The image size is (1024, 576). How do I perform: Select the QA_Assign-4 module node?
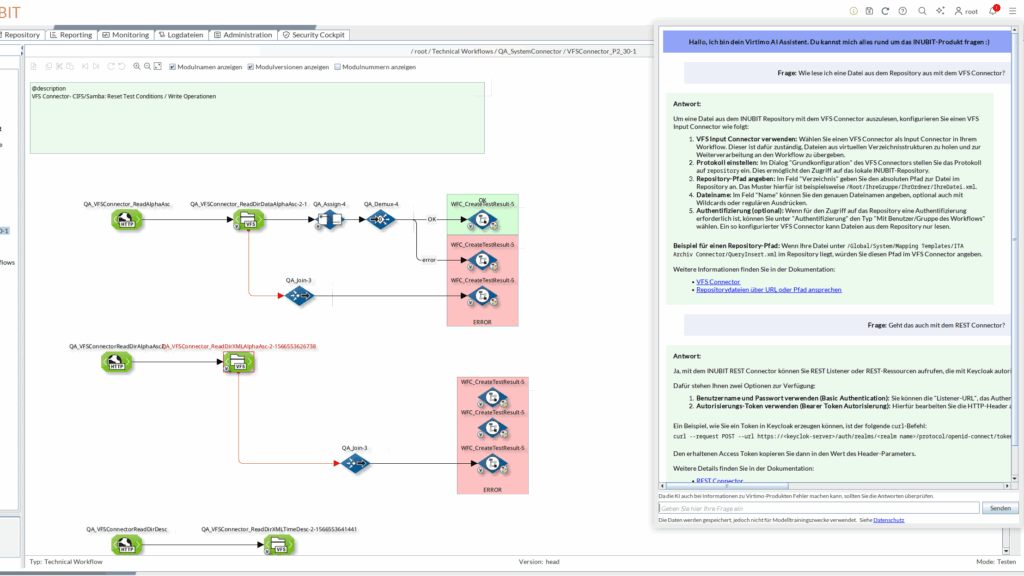(329, 219)
